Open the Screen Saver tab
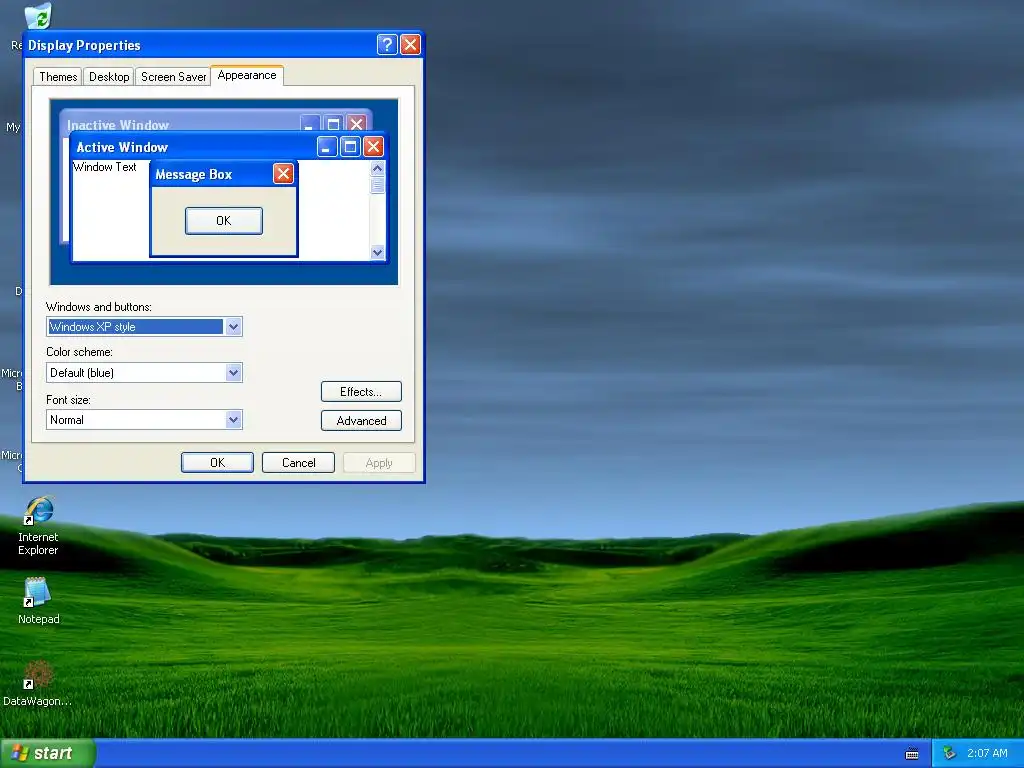The image size is (1024, 768). (x=173, y=77)
